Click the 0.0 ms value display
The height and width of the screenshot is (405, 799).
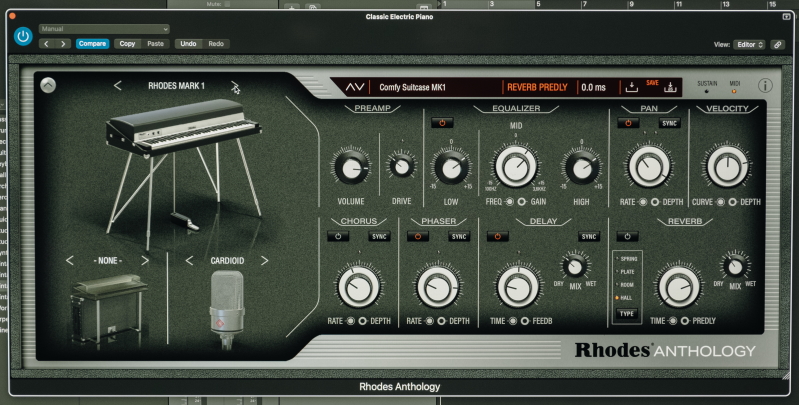tap(594, 87)
